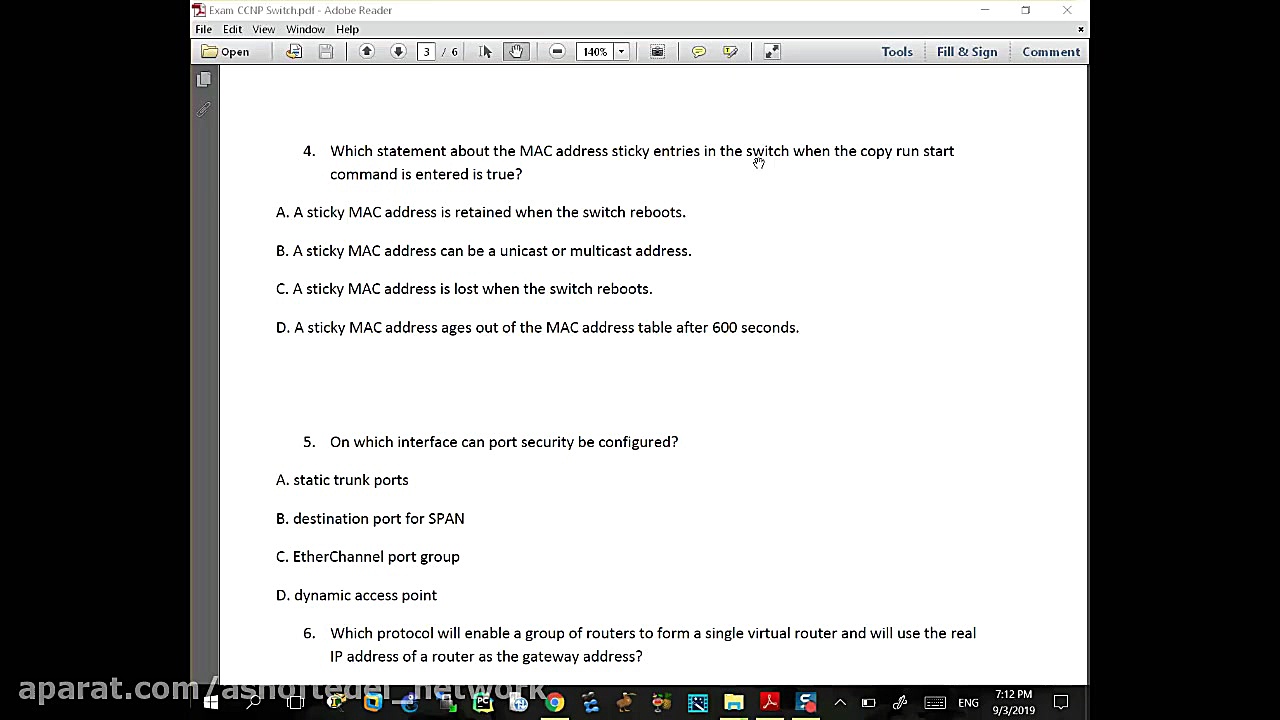Open Task View on the taskbar
Image resolution: width=1280 pixels, height=720 pixels.
coord(295,703)
